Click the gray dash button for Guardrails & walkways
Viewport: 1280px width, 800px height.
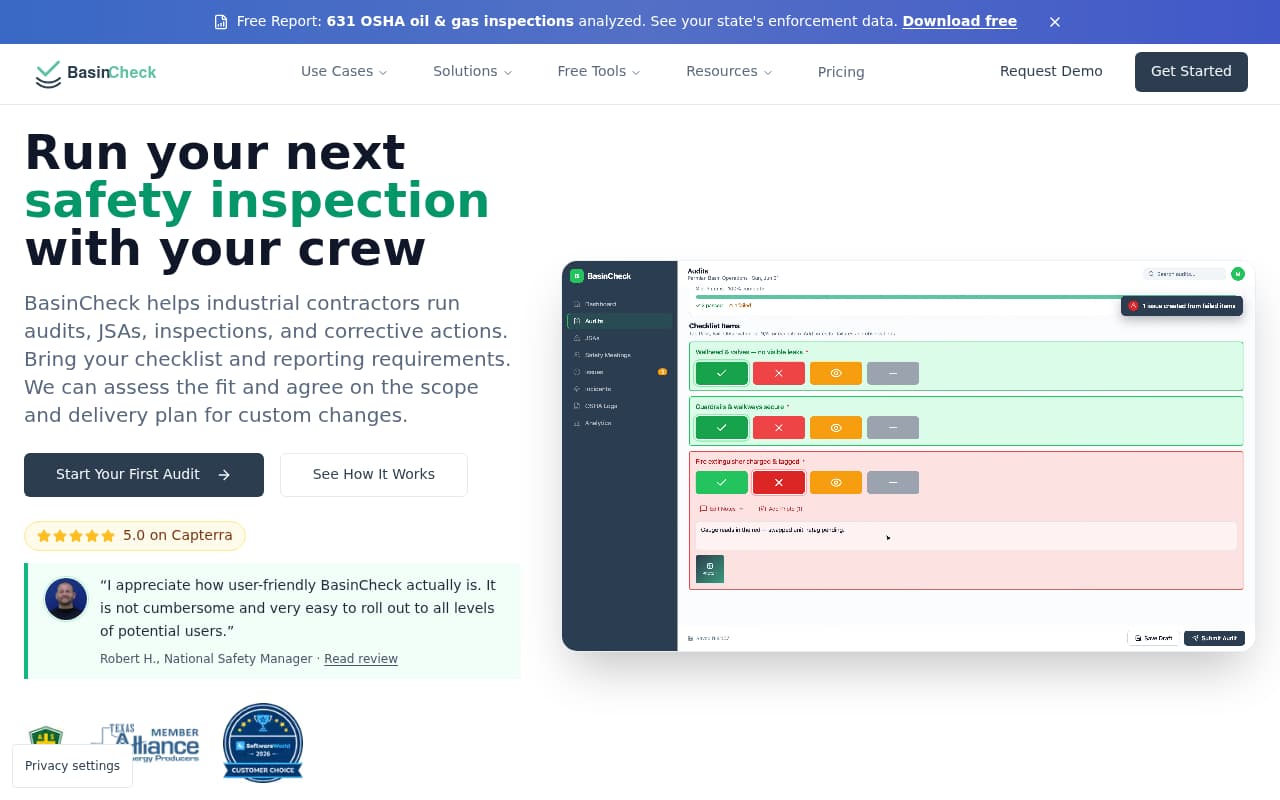coord(893,428)
